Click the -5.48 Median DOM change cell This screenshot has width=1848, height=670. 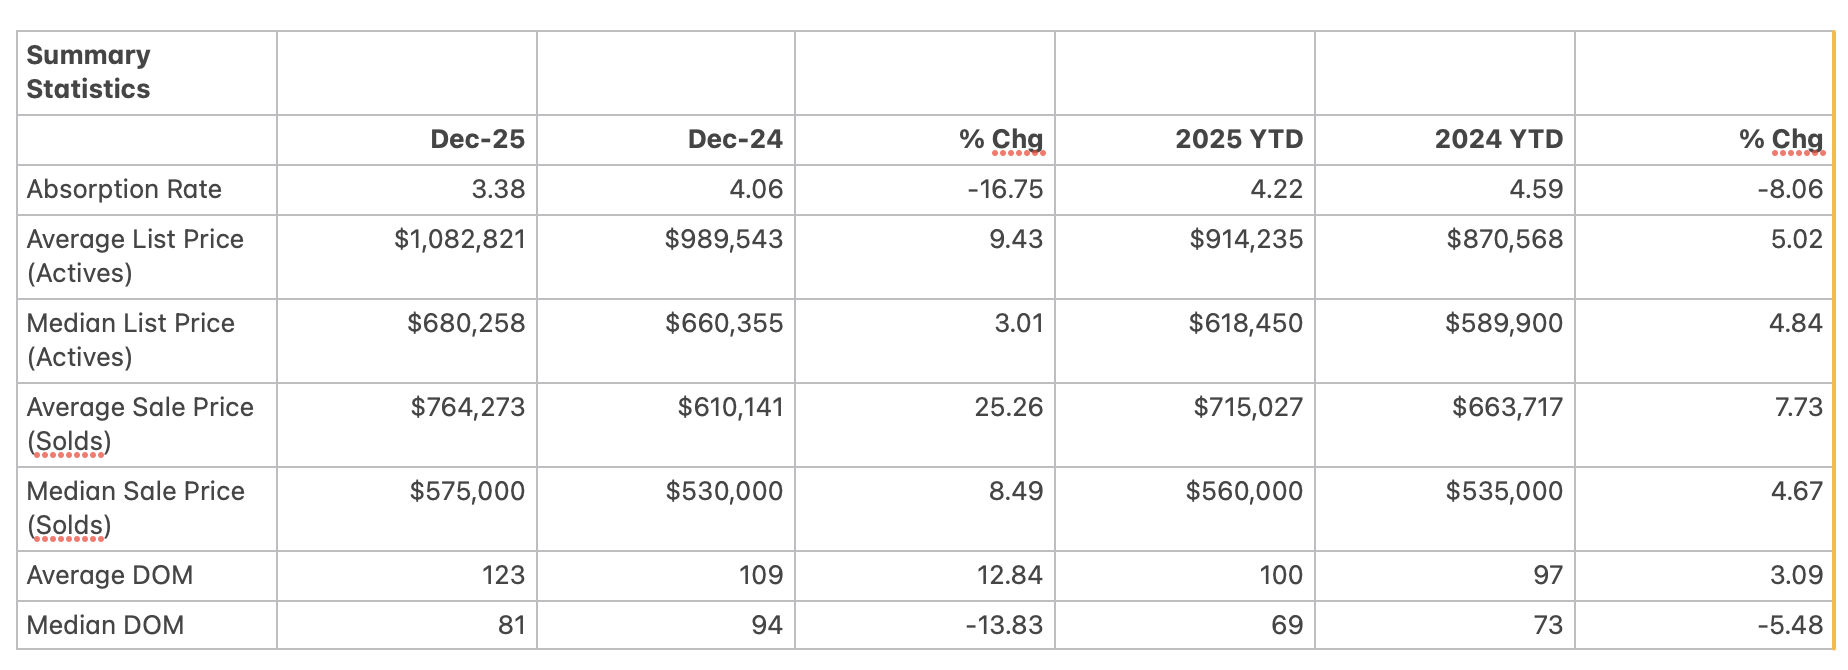(x=1790, y=625)
